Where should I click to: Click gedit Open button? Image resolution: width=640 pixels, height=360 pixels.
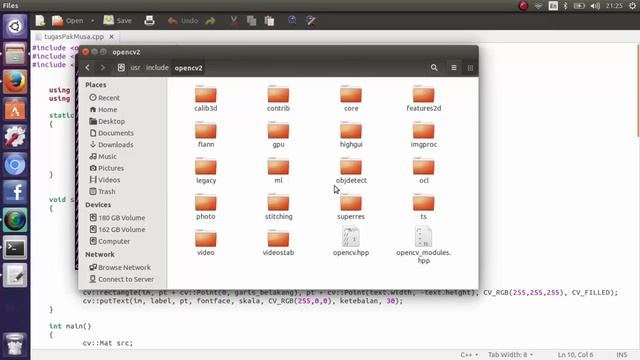68,20
